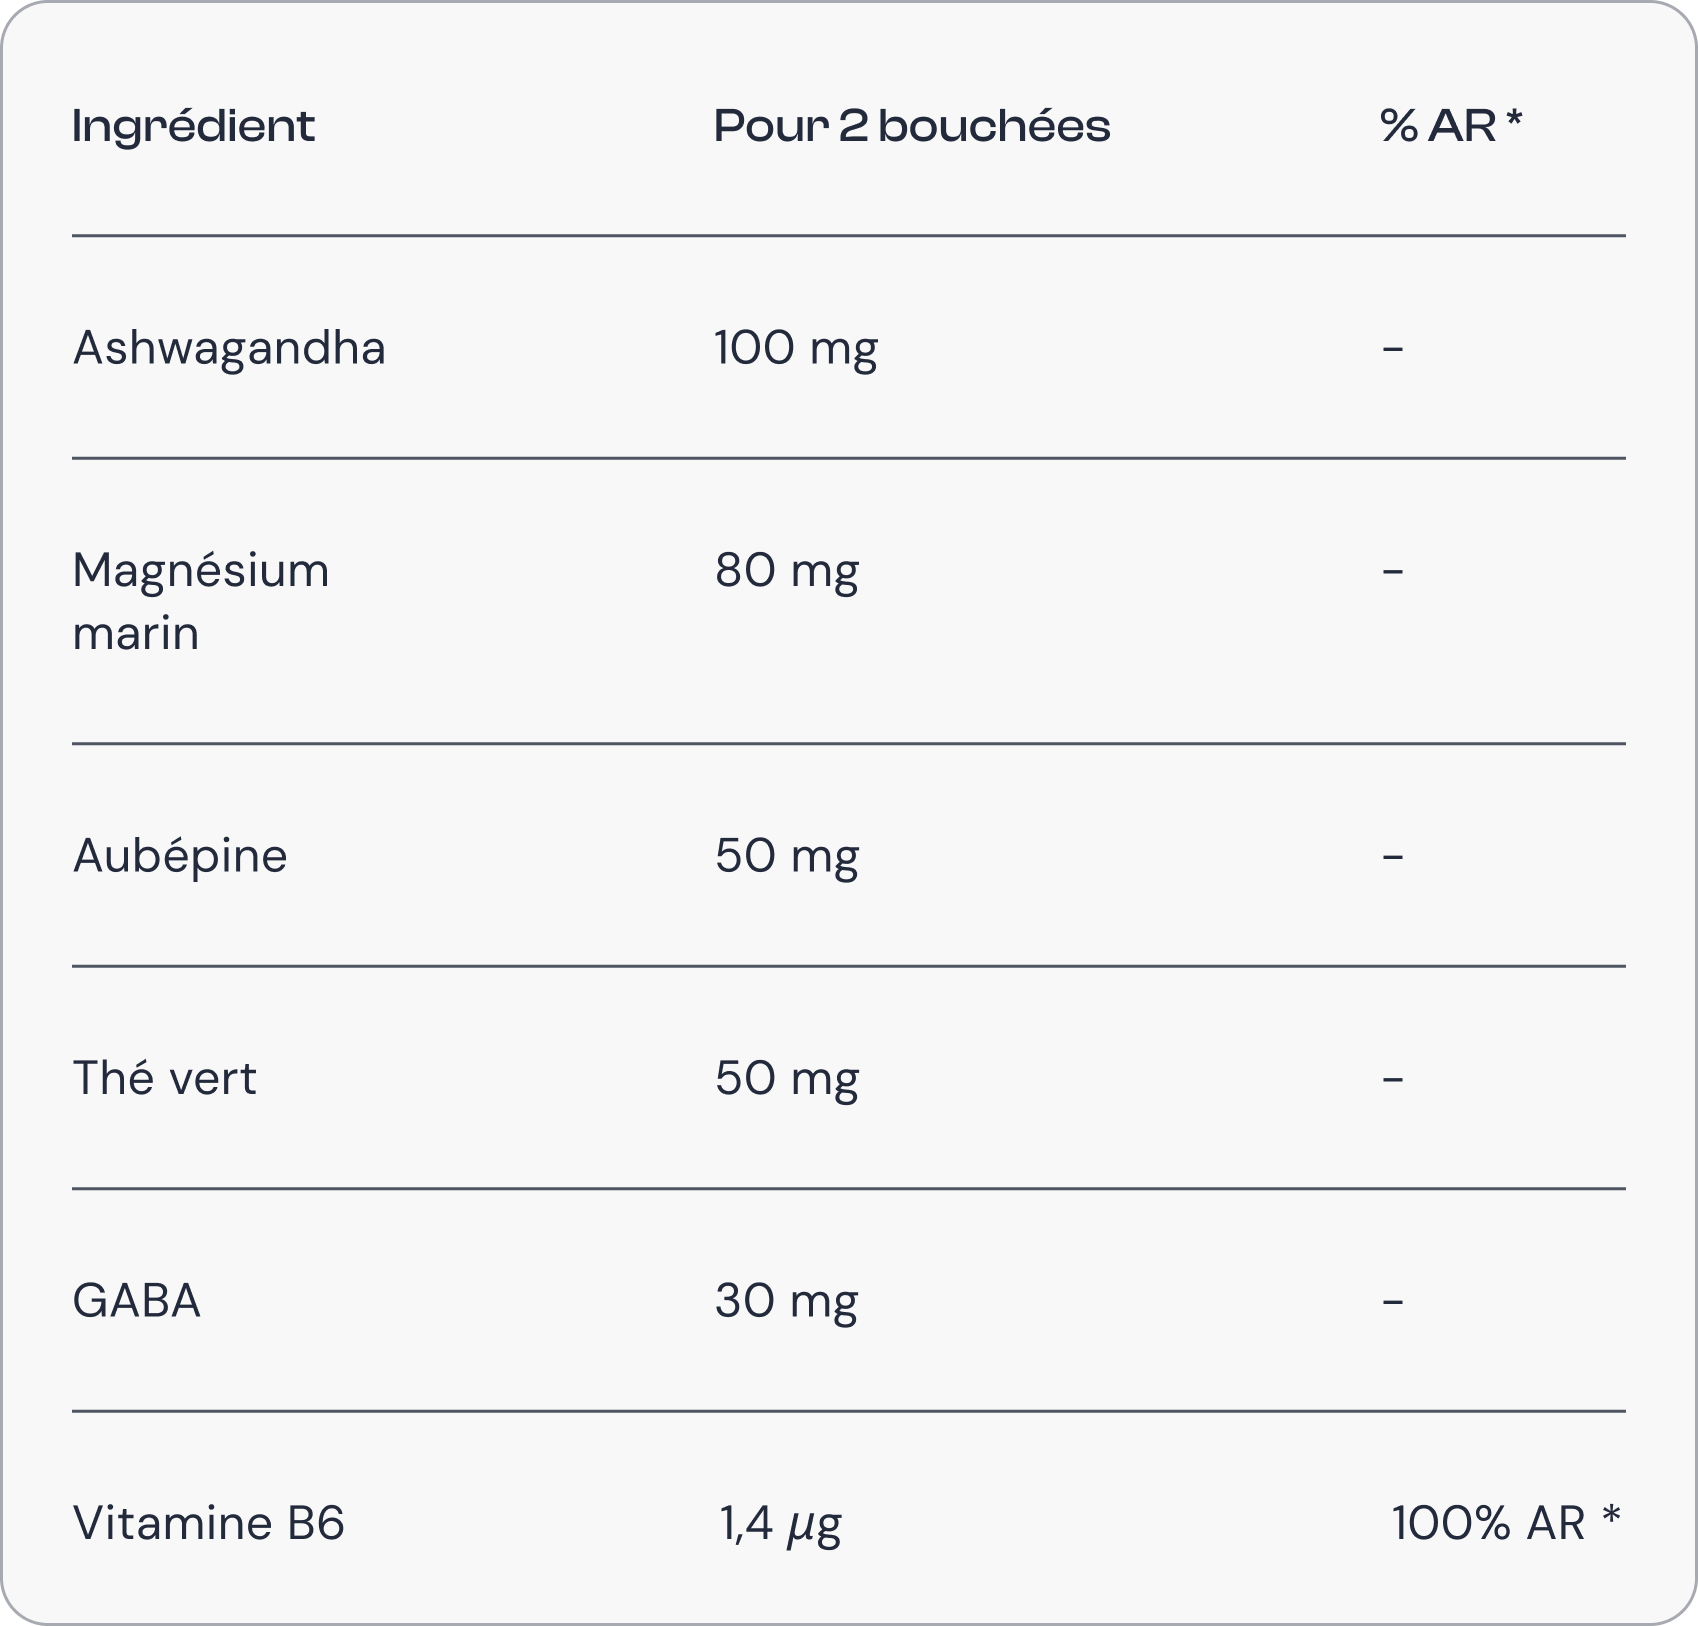Select the Thé vert ingredient
Image resolution: width=1698 pixels, height=1626 pixels.
[x=165, y=1079]
